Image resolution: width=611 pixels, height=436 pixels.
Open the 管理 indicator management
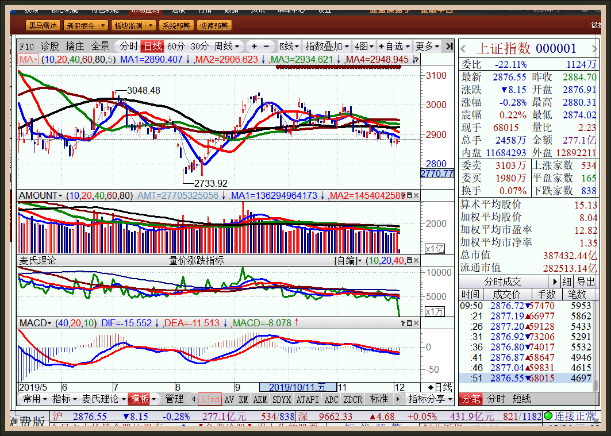pyautogui.click(x=174, y=399)
